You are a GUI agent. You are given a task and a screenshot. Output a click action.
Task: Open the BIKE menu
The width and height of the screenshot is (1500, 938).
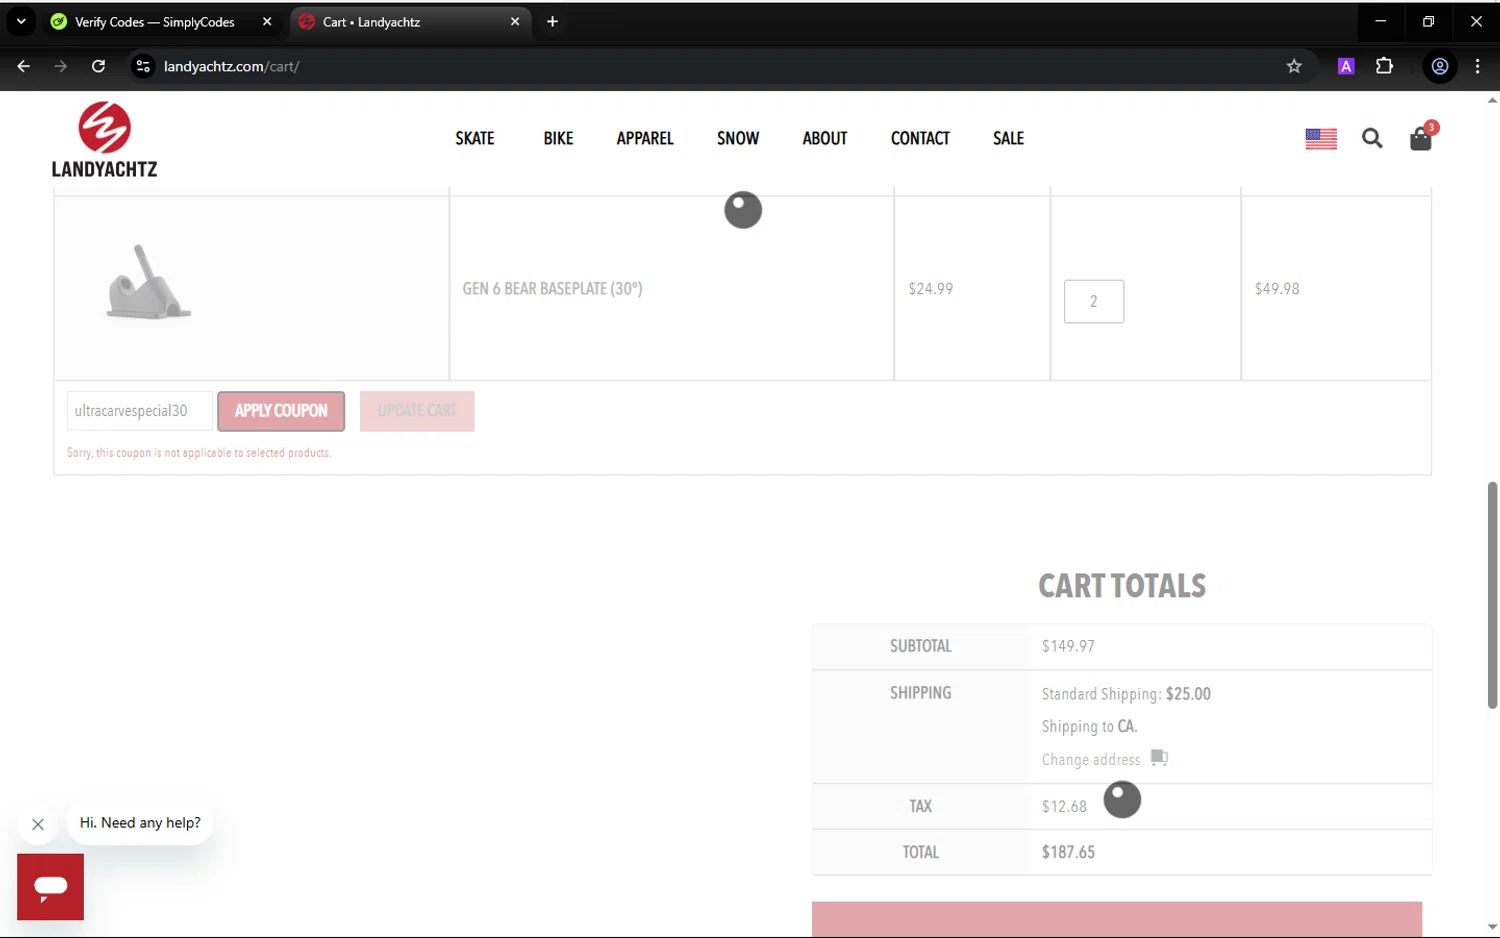click(x=558, y=138)
